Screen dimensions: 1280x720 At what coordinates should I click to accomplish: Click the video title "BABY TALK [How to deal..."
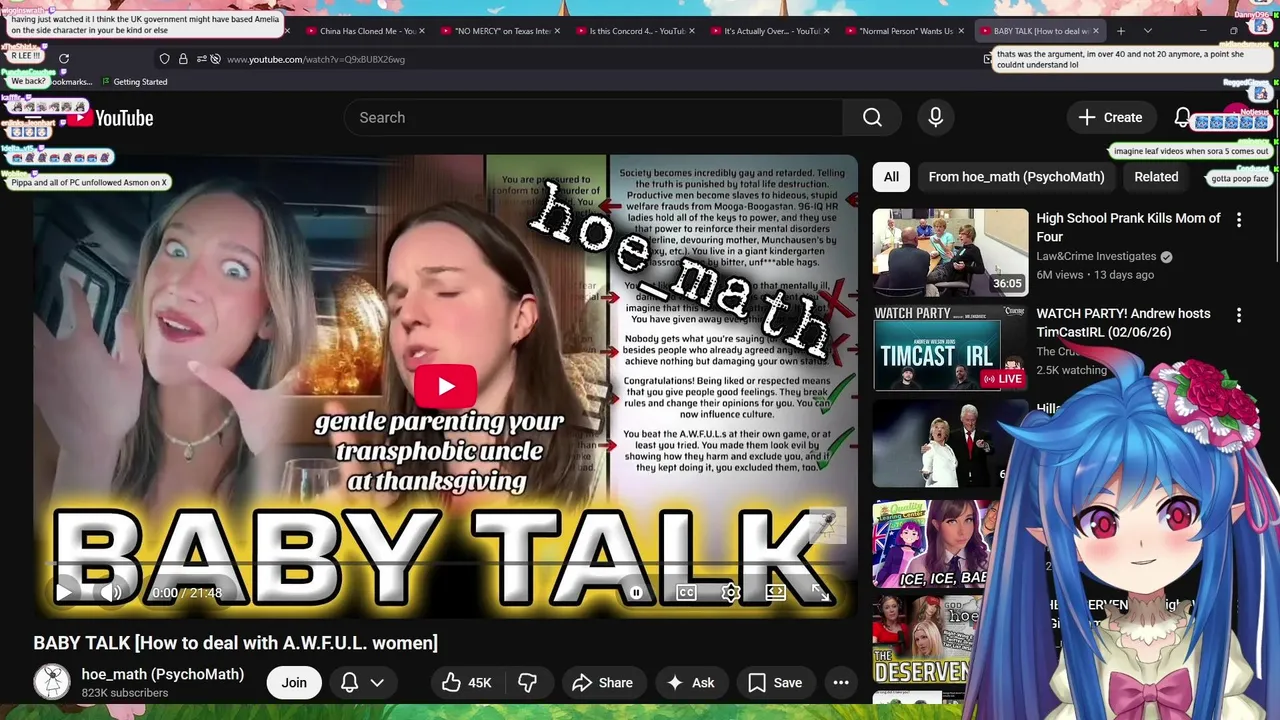[x=235, y=643]
